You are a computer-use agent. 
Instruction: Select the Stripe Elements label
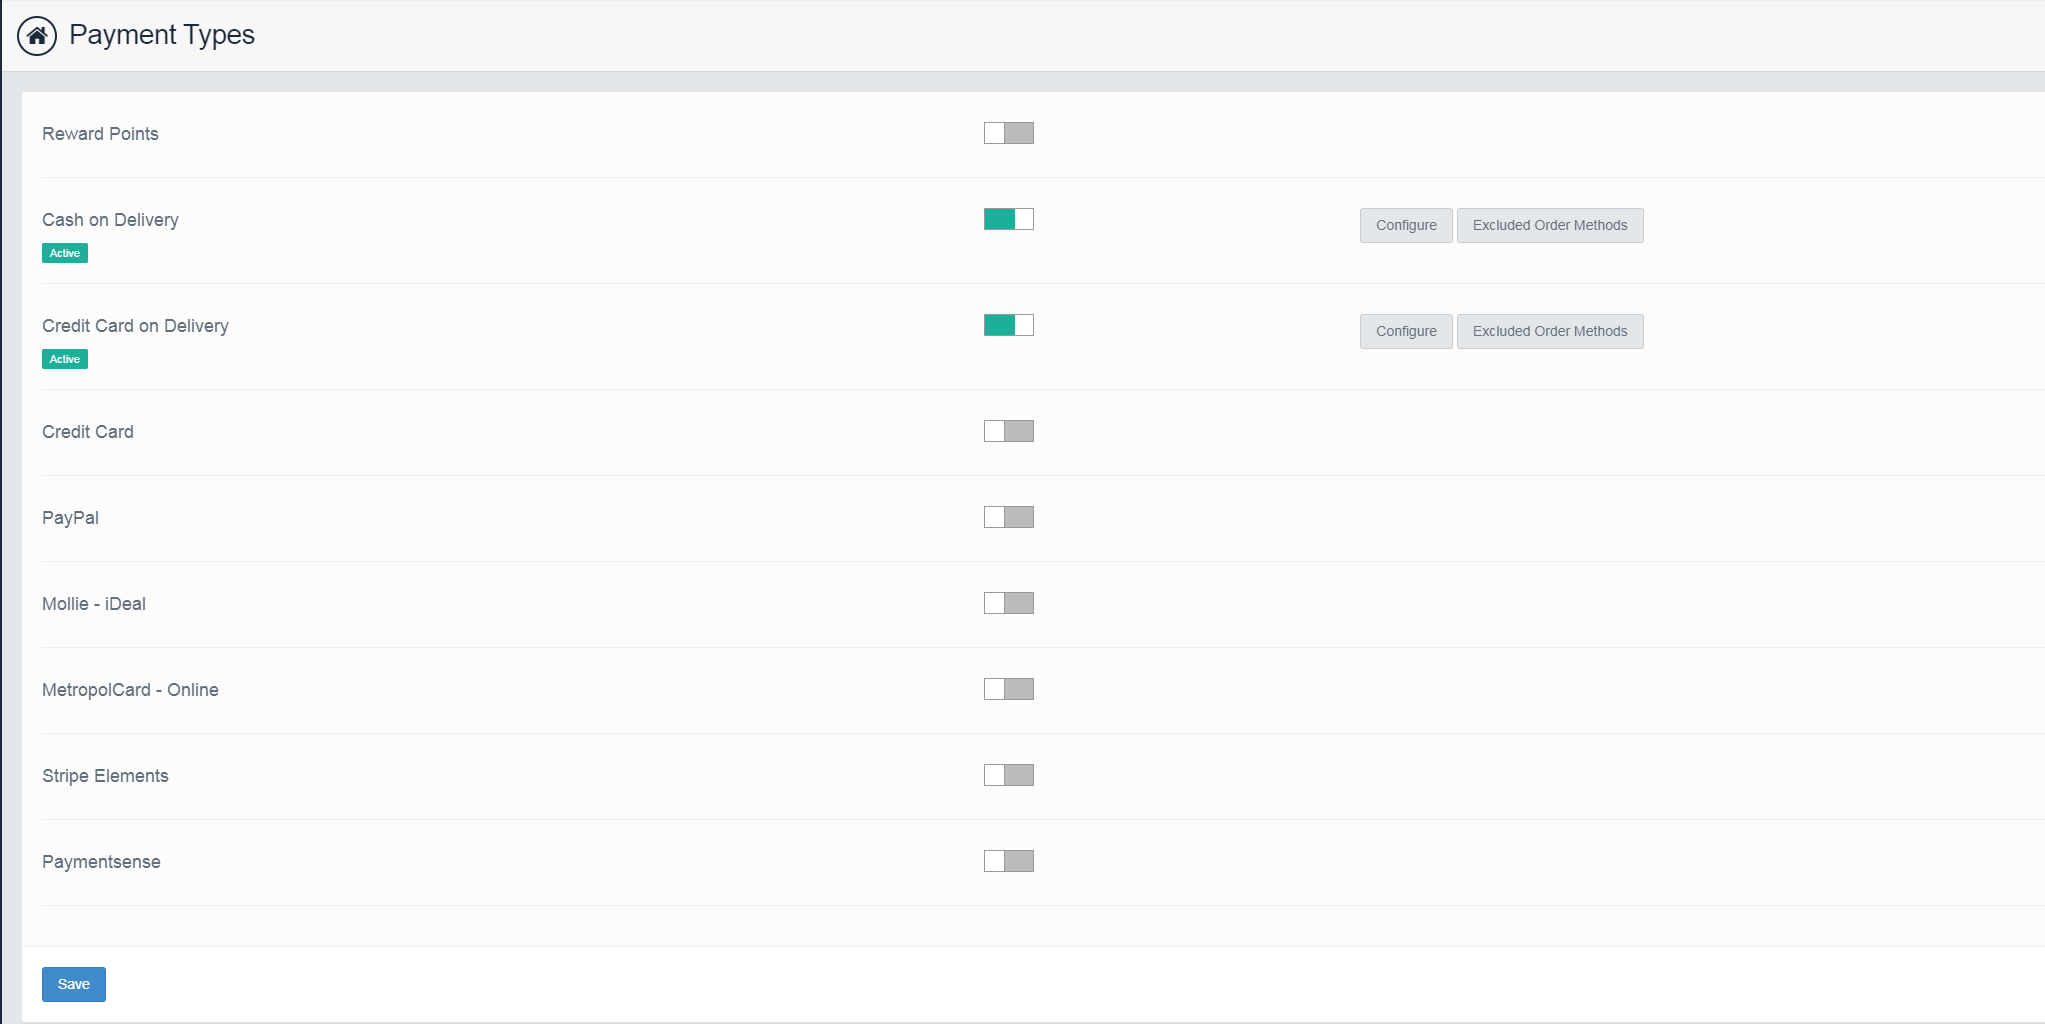point(105,776)
